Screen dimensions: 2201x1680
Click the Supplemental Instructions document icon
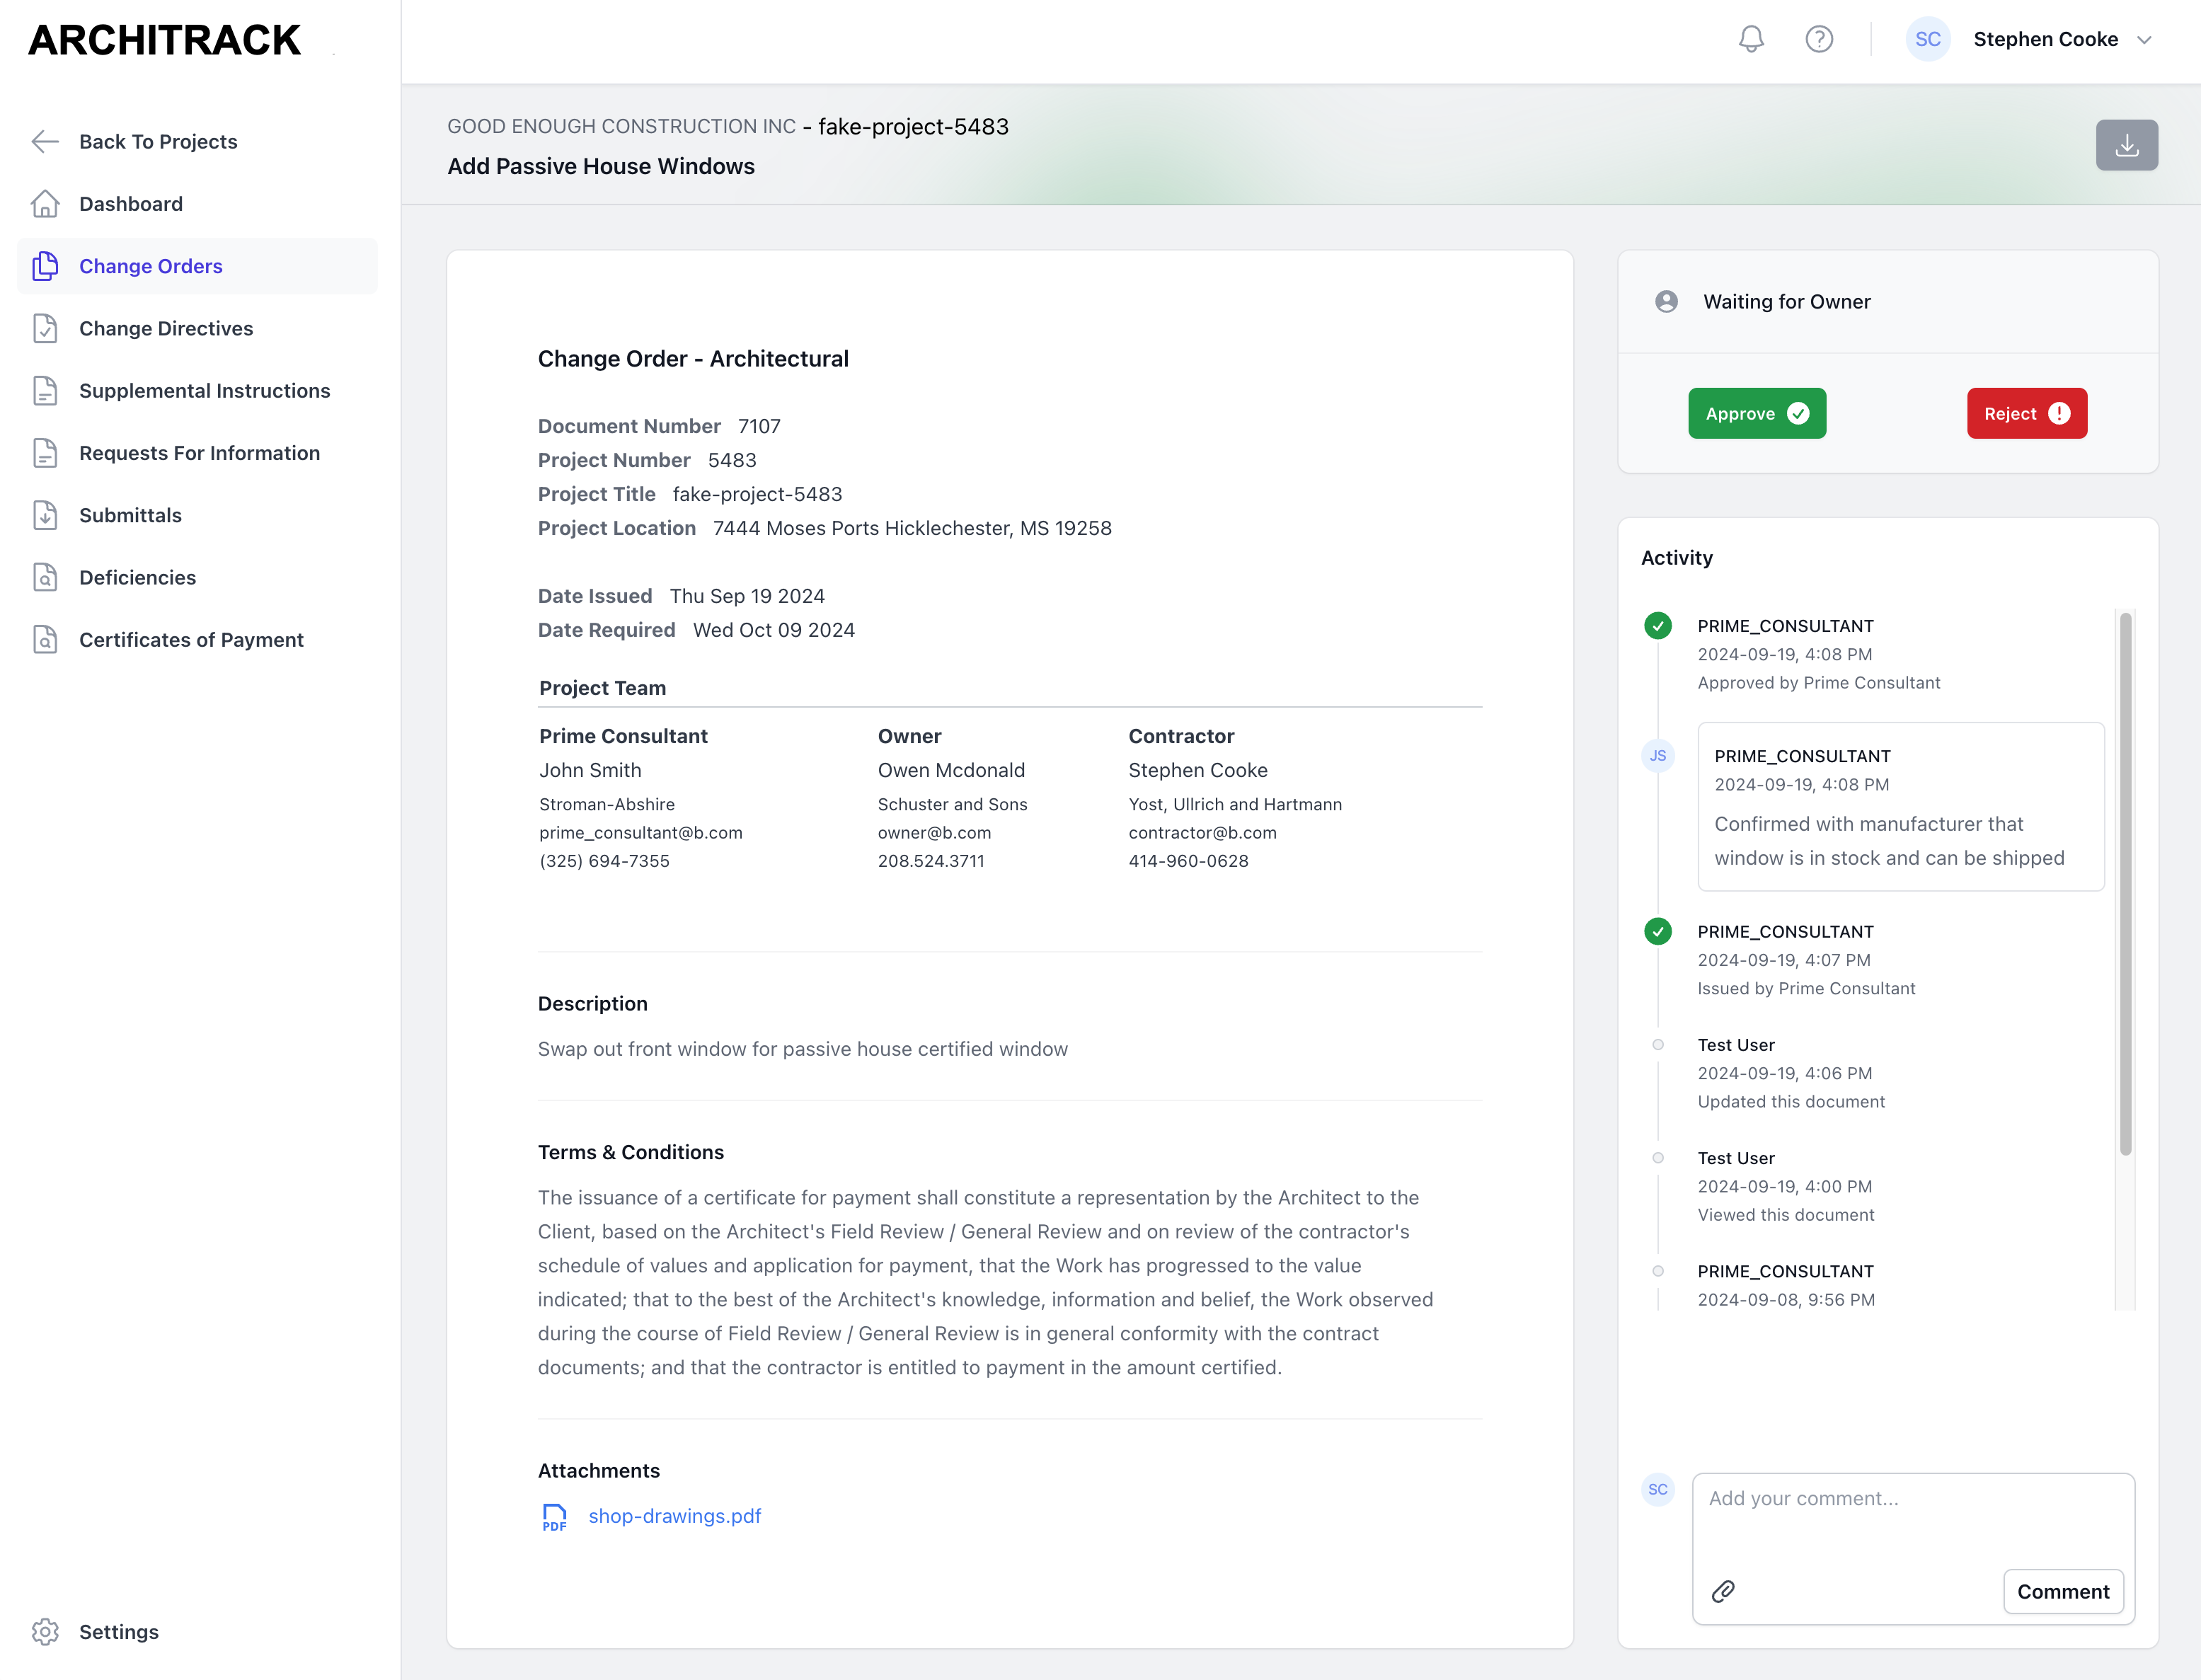click(45, 391)
